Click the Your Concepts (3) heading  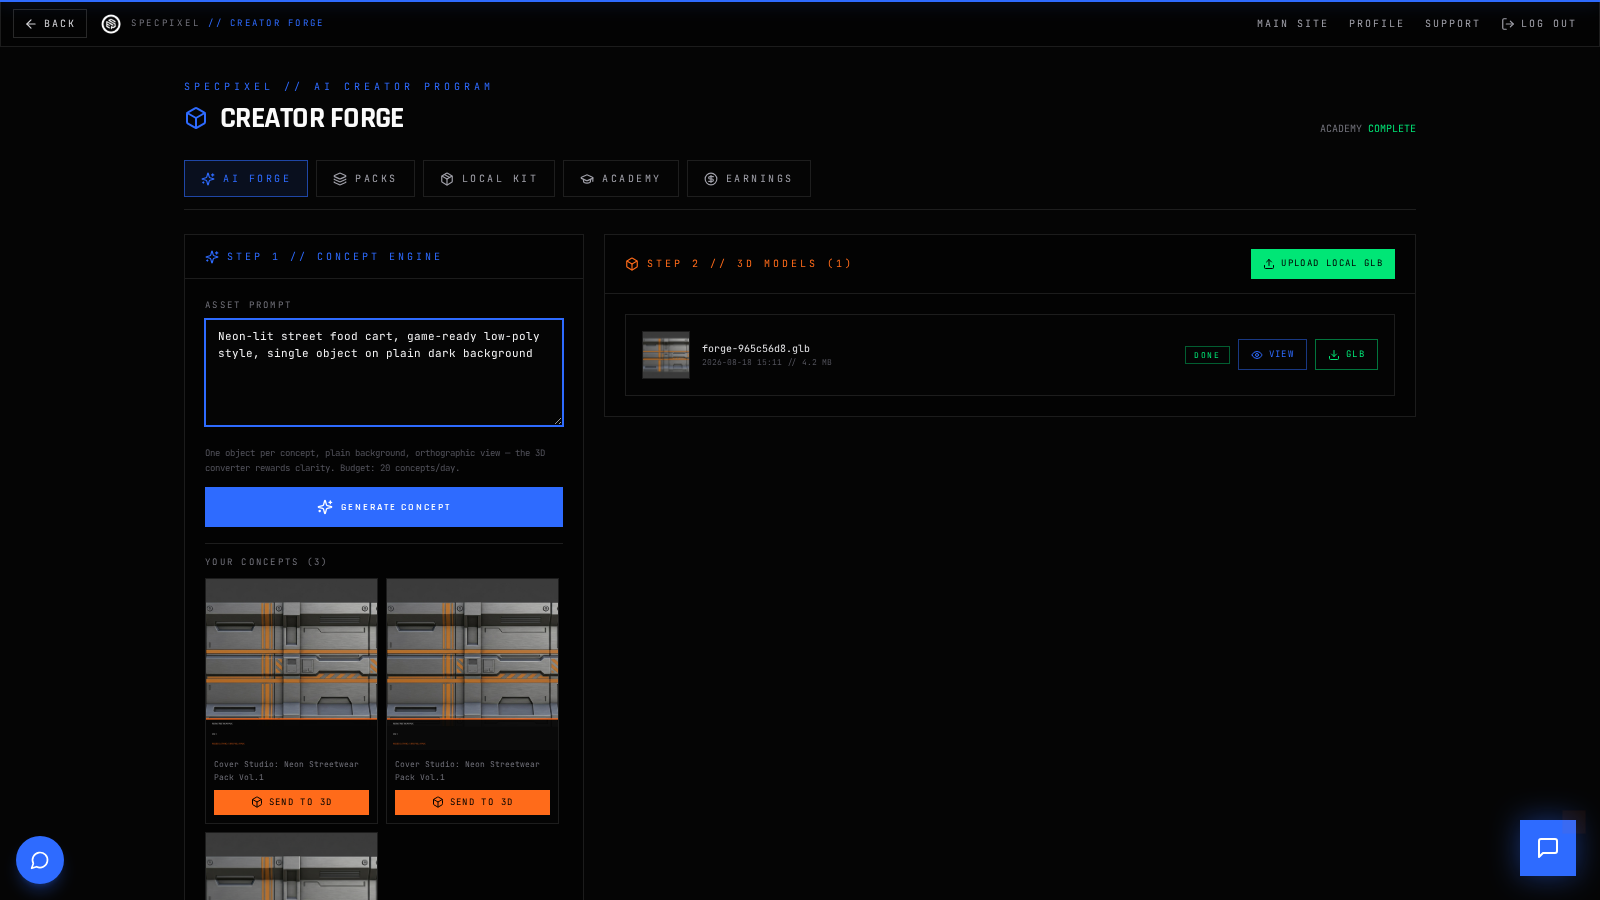point(266,562)
